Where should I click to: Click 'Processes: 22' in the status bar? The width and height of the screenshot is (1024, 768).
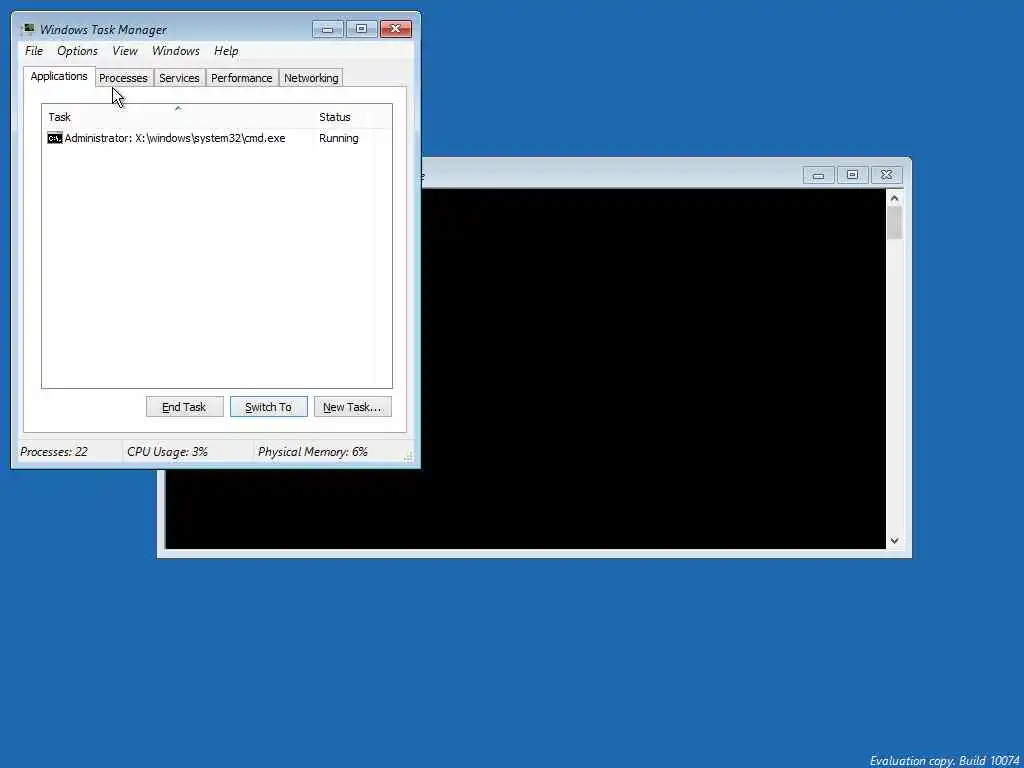(54, 452)
